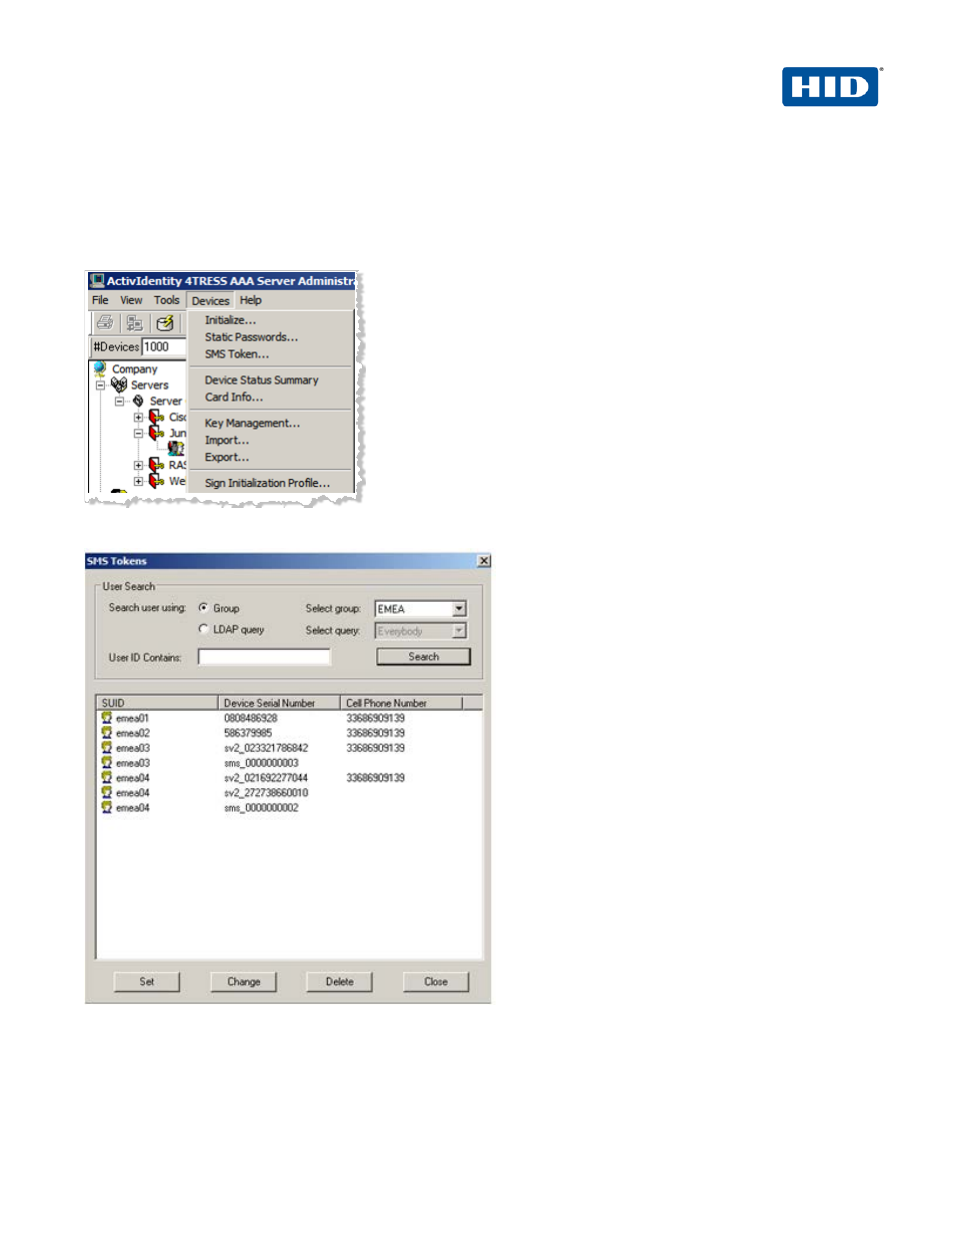Select the Company tree item
The width and height of the screenshot is (954, 1235).
[134, 369]
